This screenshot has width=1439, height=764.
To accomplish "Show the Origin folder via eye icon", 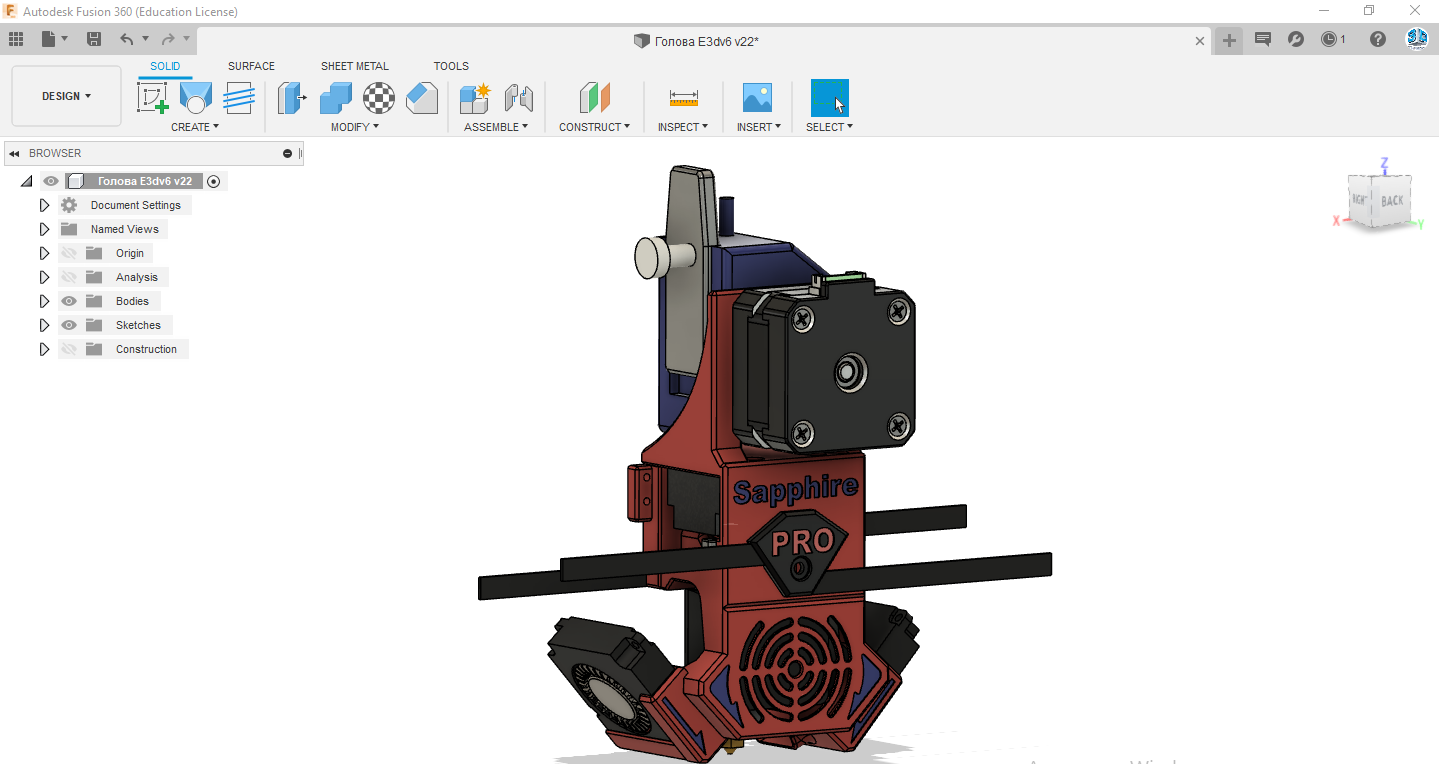I will [69, 253].
